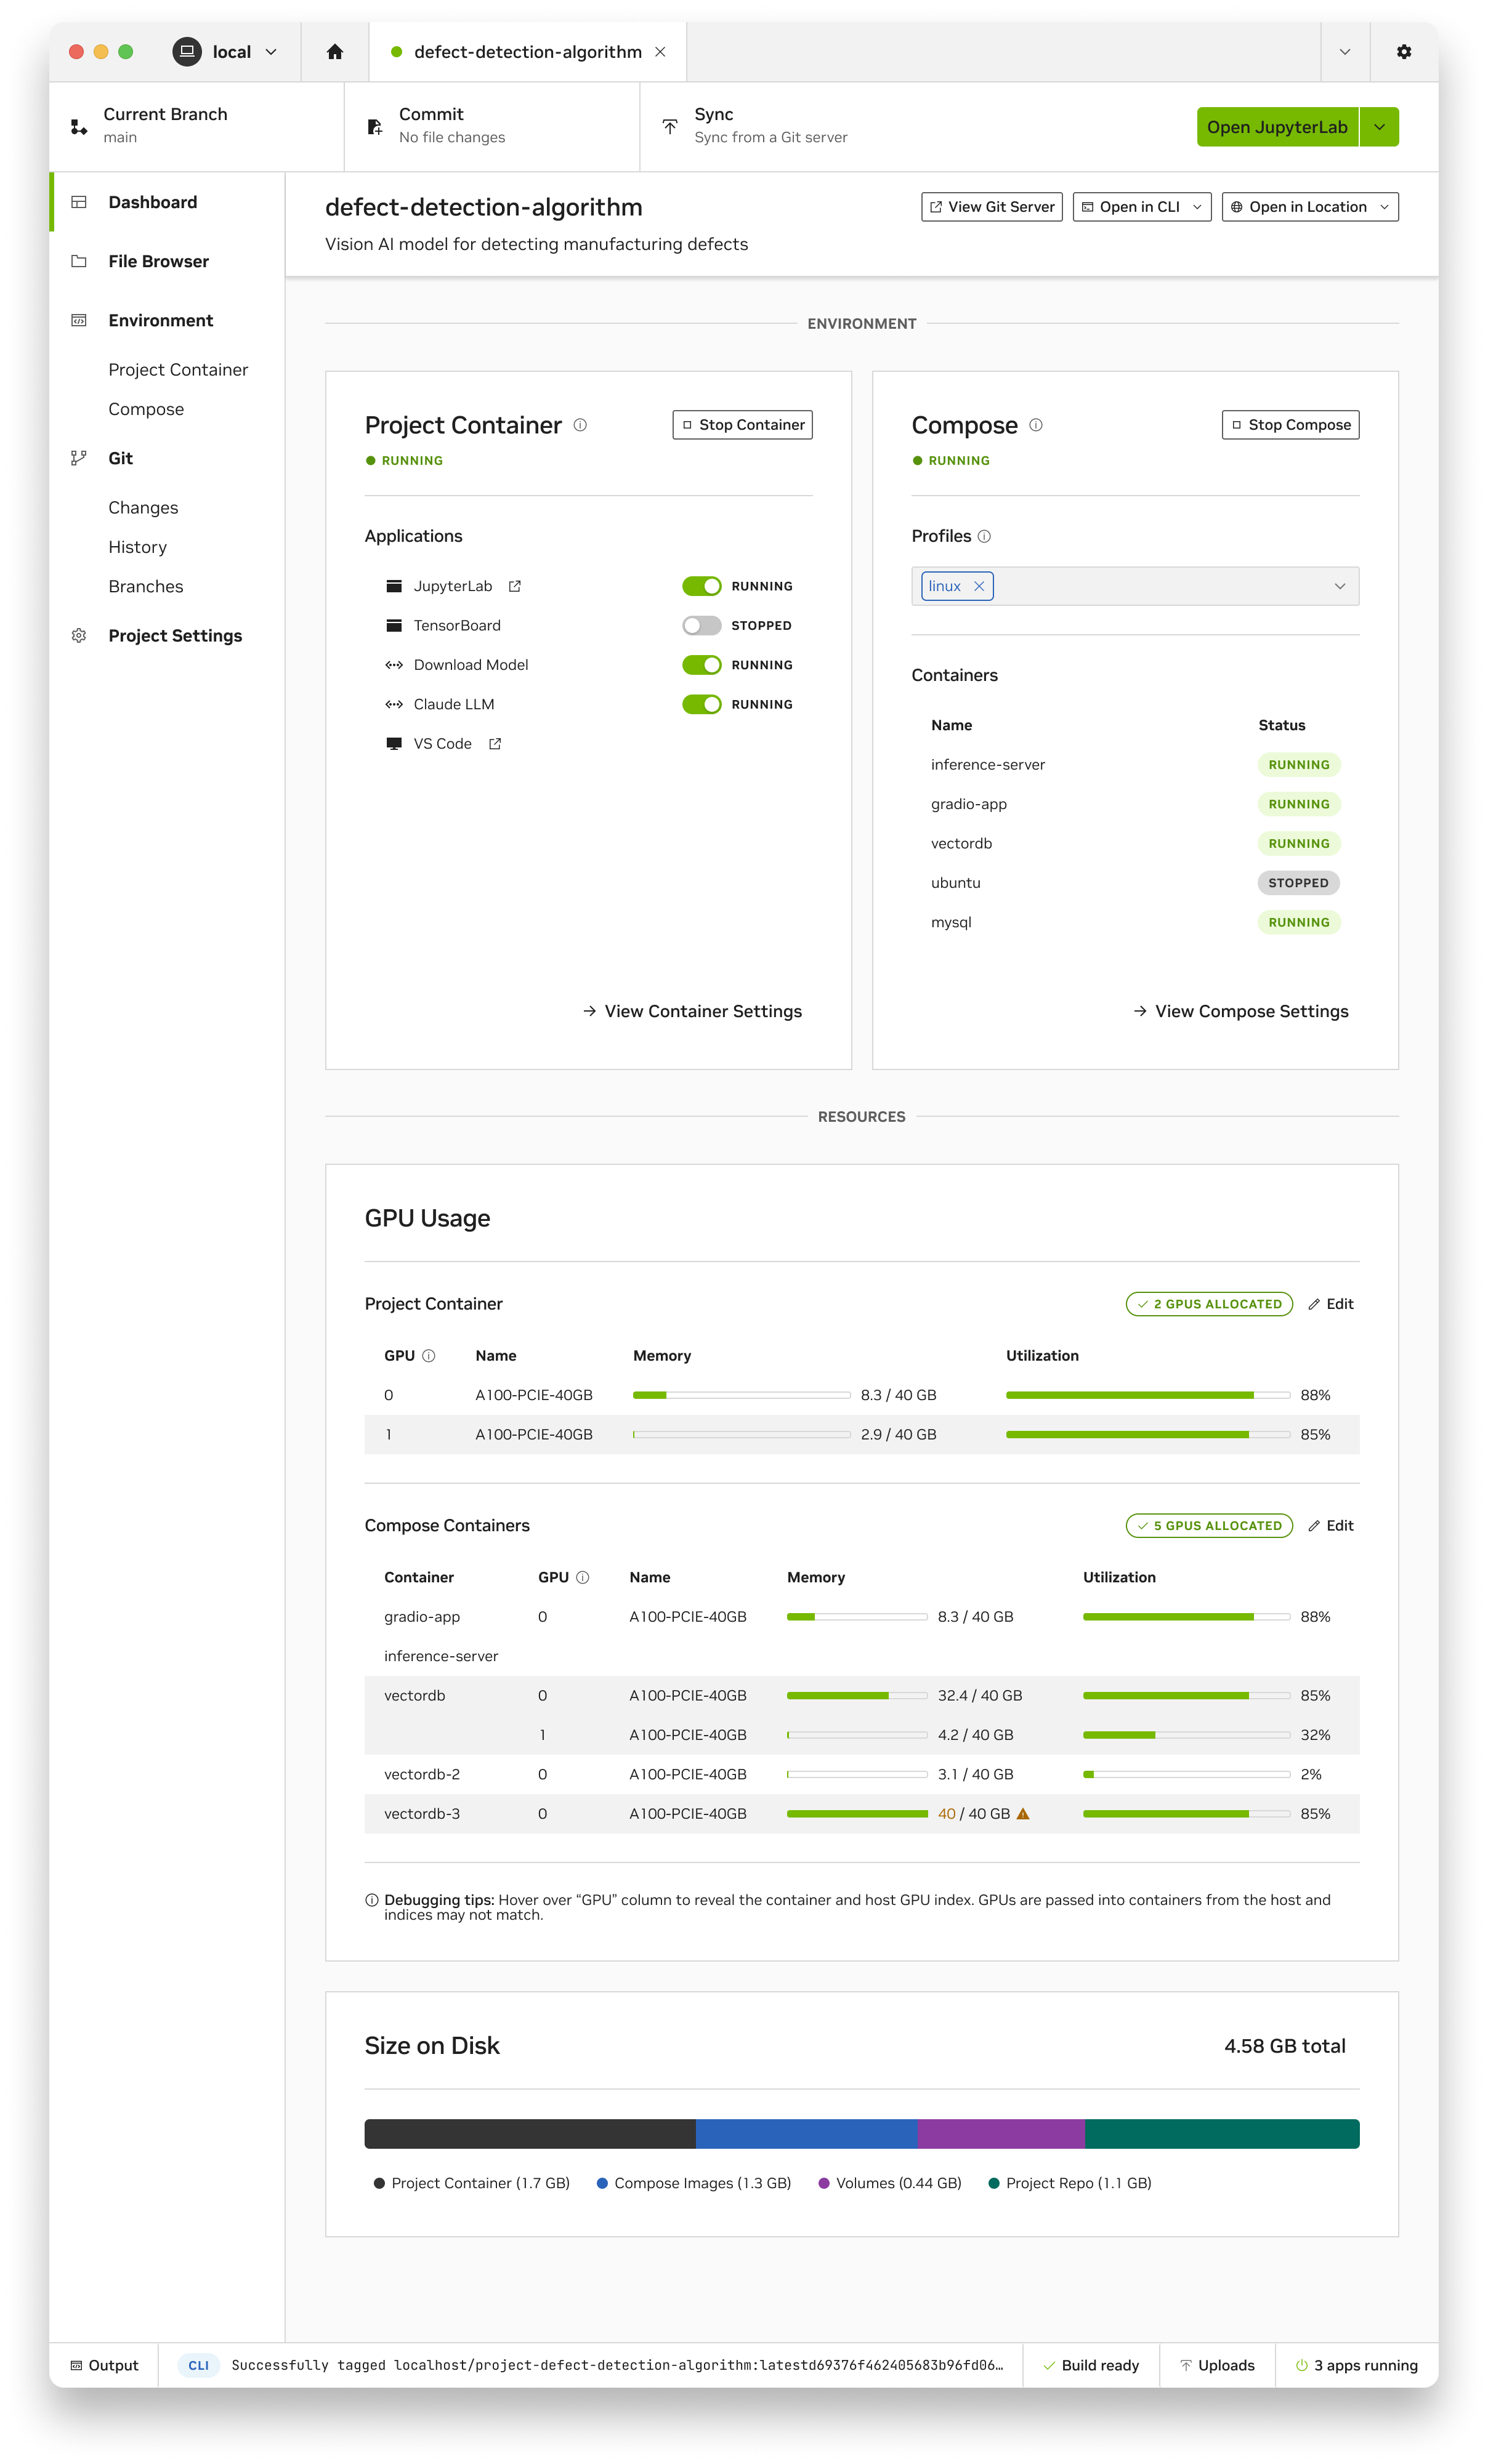Click 3 apps running status

pyautogui.click(x=1357, y=2365)
